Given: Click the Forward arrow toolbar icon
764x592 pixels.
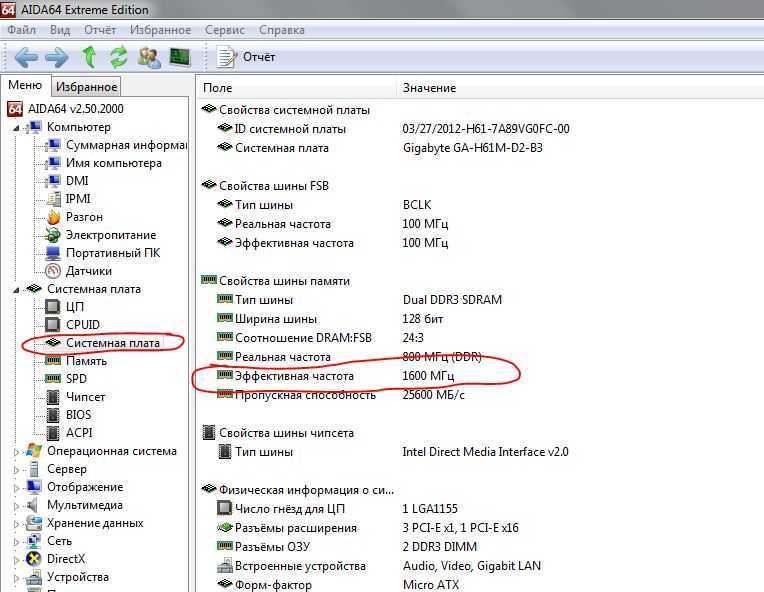Looking at the screenshot, I should click(57, 57).
